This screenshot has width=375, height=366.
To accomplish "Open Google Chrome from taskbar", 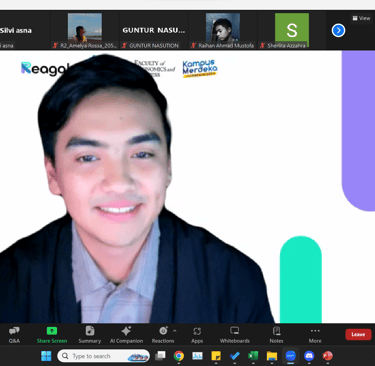I will pyautogui.click(x=179, y=356).
